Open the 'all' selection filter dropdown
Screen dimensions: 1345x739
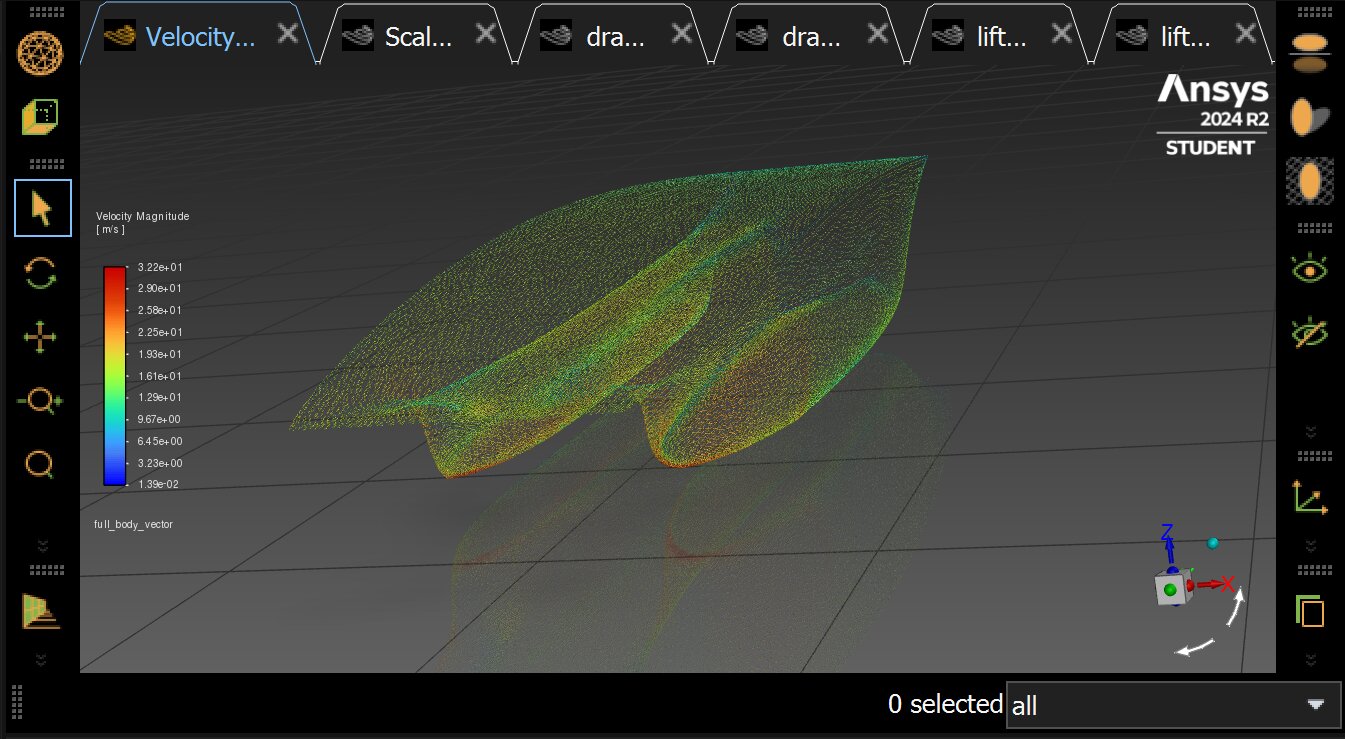point(1173,706)
